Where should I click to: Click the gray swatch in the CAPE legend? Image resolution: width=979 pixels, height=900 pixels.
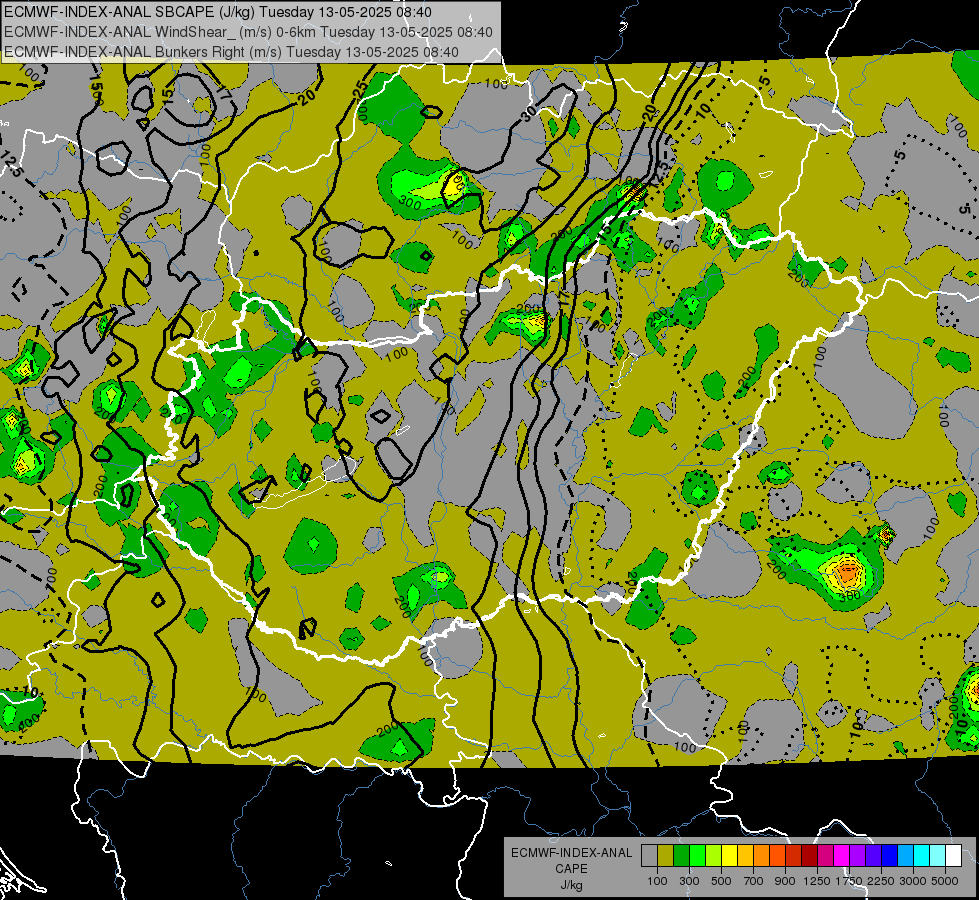(649, 855)
